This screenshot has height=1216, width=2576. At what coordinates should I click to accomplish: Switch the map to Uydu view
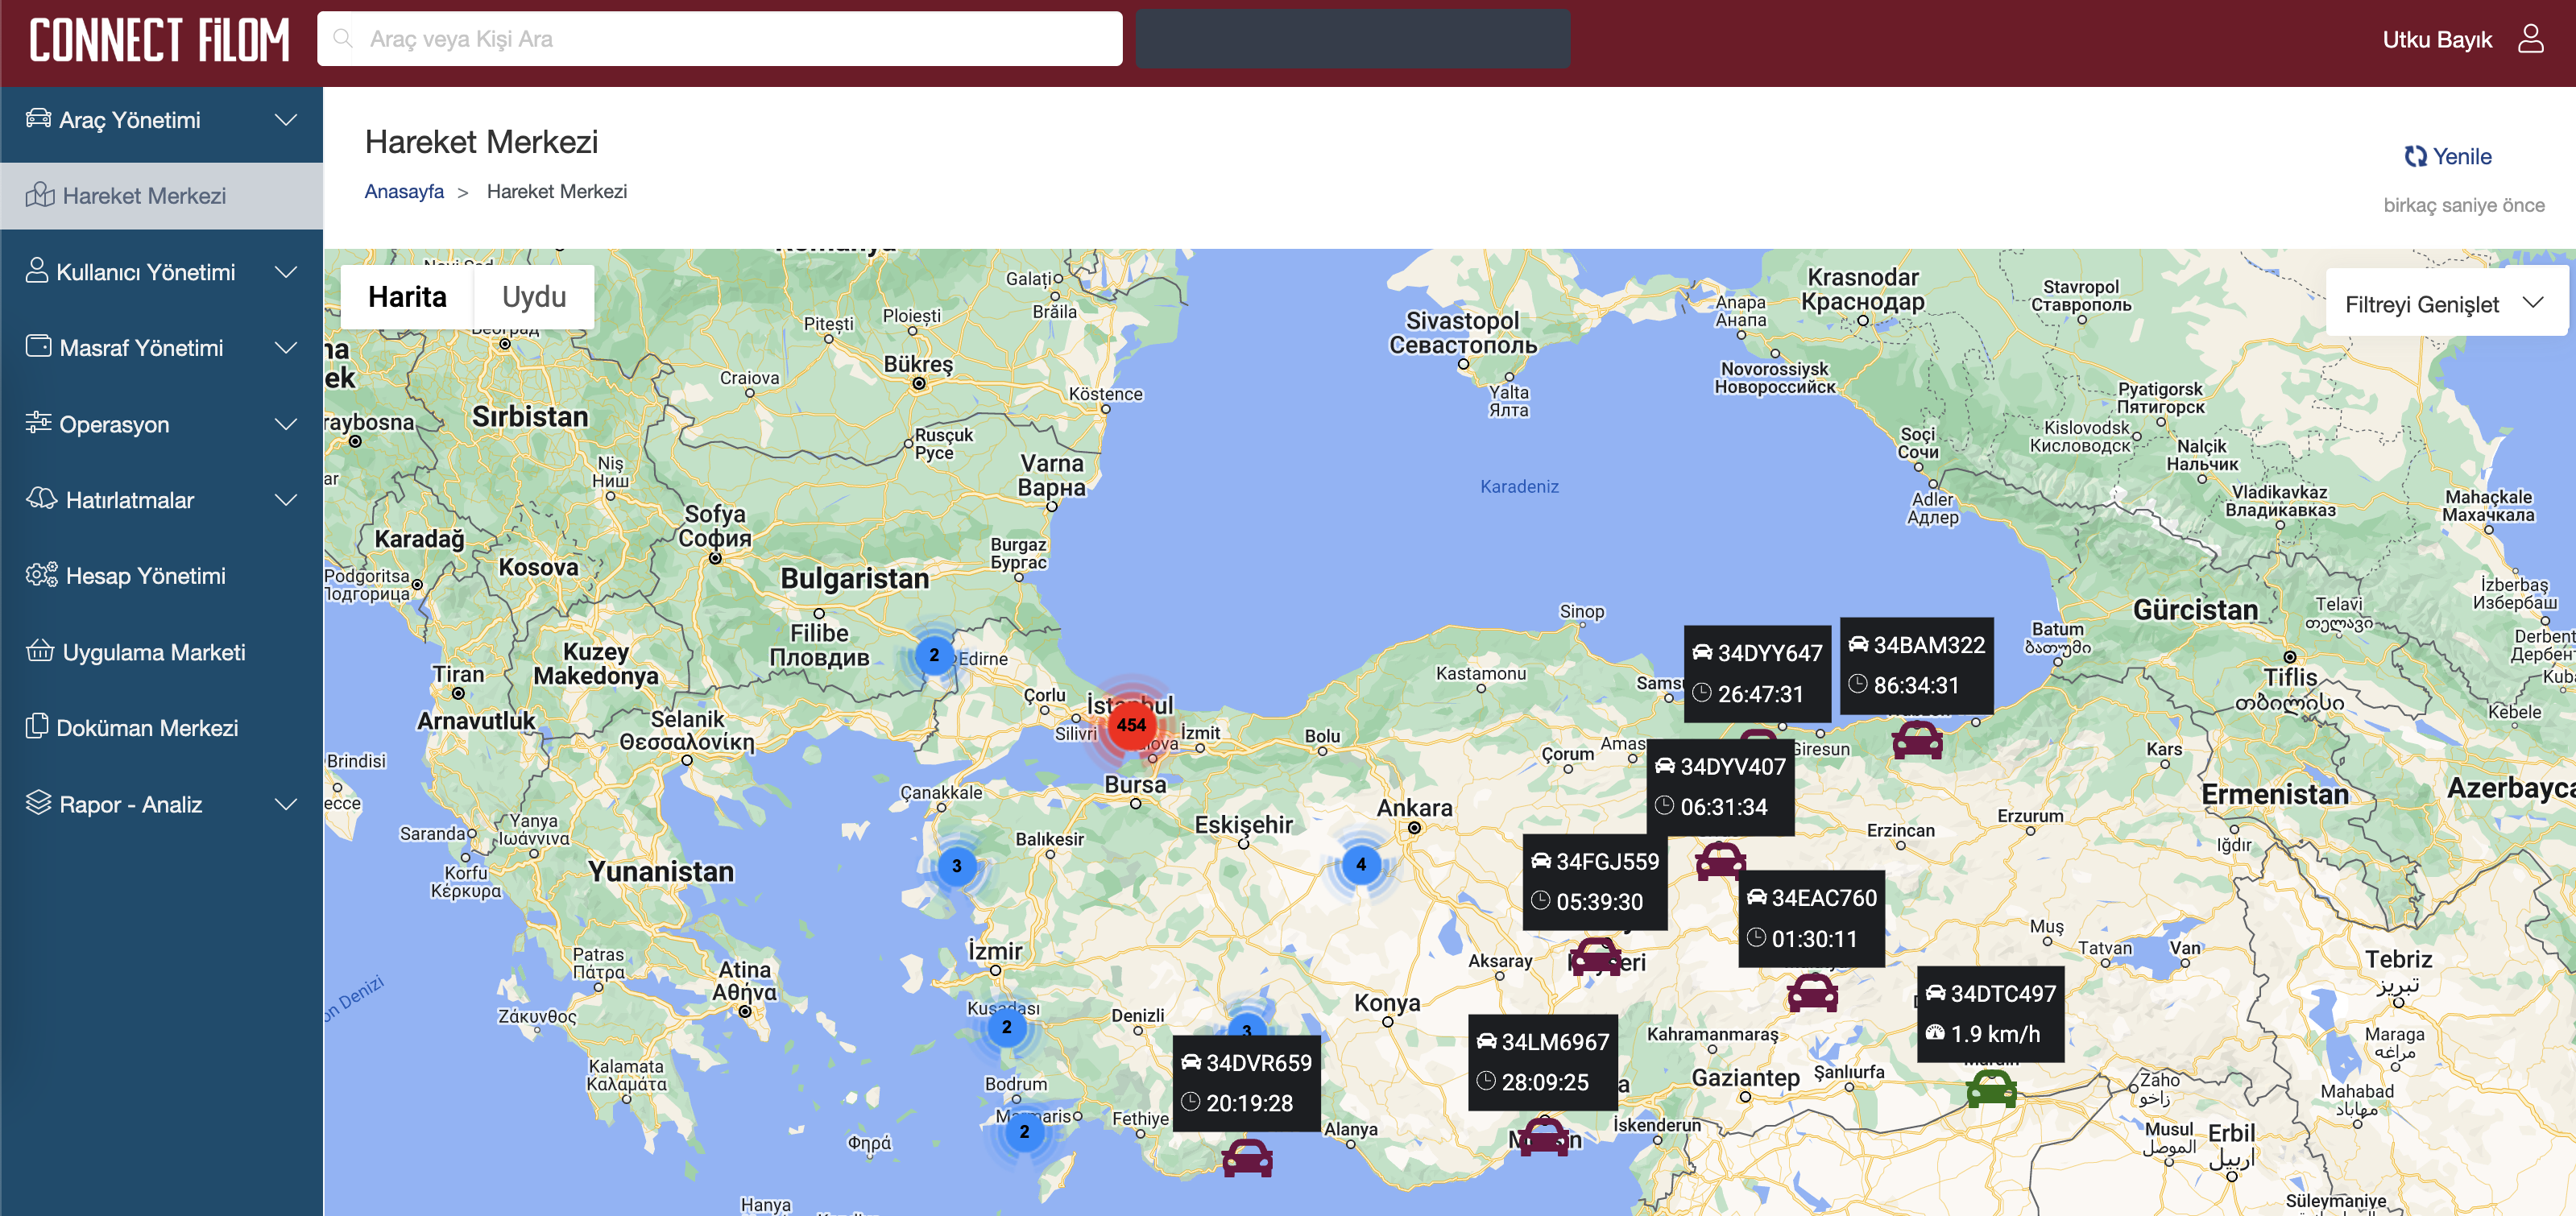click(533, 297)
